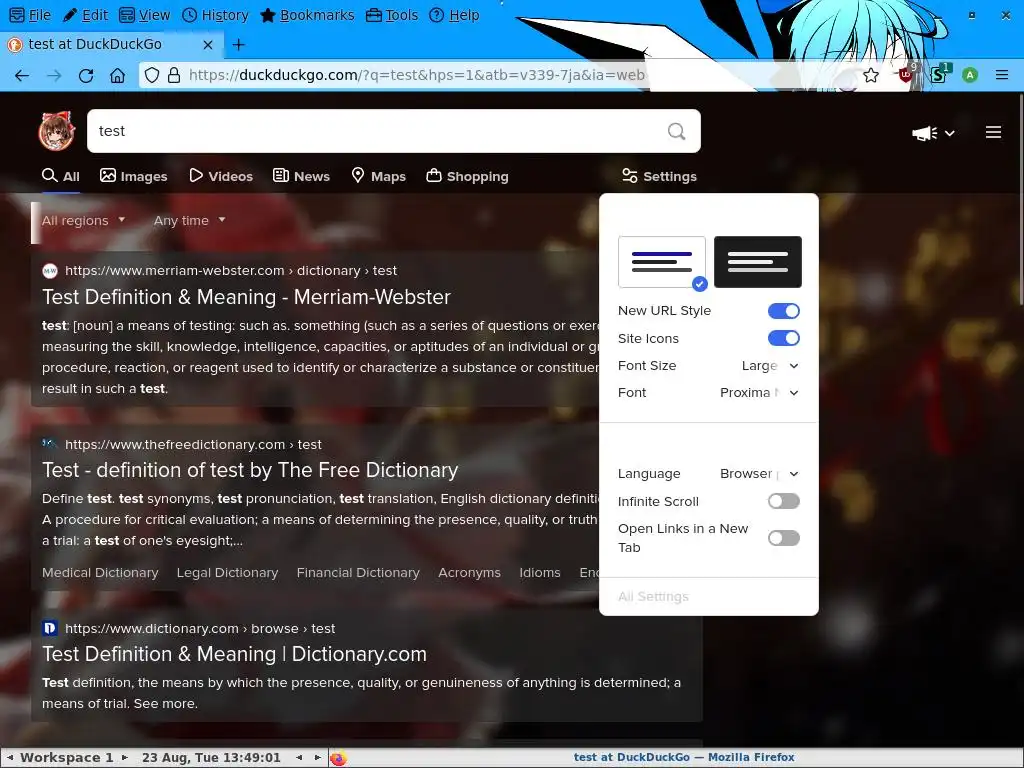Close the Settings dropdown panel
Screen dimensions: 1024x768
[x=660, y=176]
